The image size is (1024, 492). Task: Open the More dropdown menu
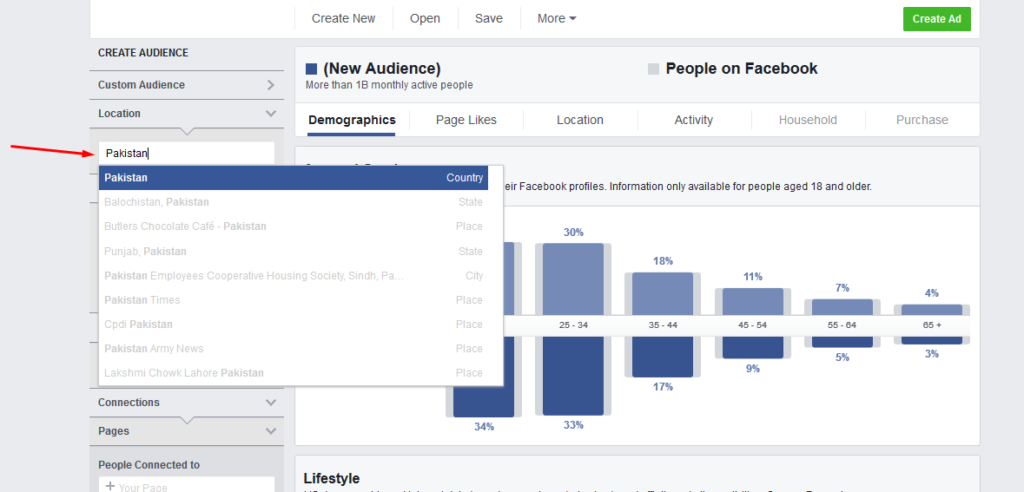pyautogui.click(x=556, y=18)
